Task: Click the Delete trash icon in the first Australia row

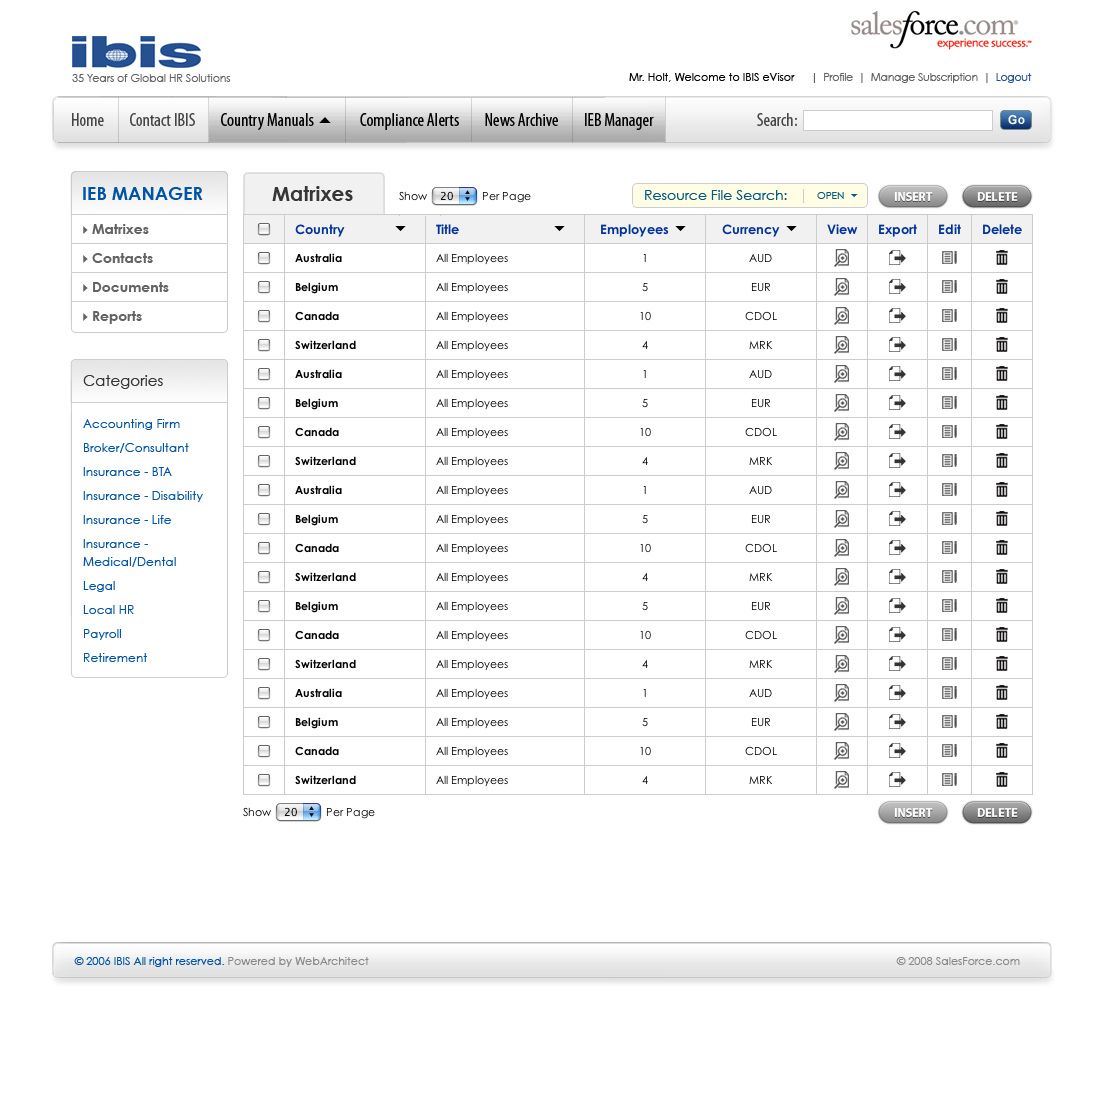Action: (x=1001, y=258)
